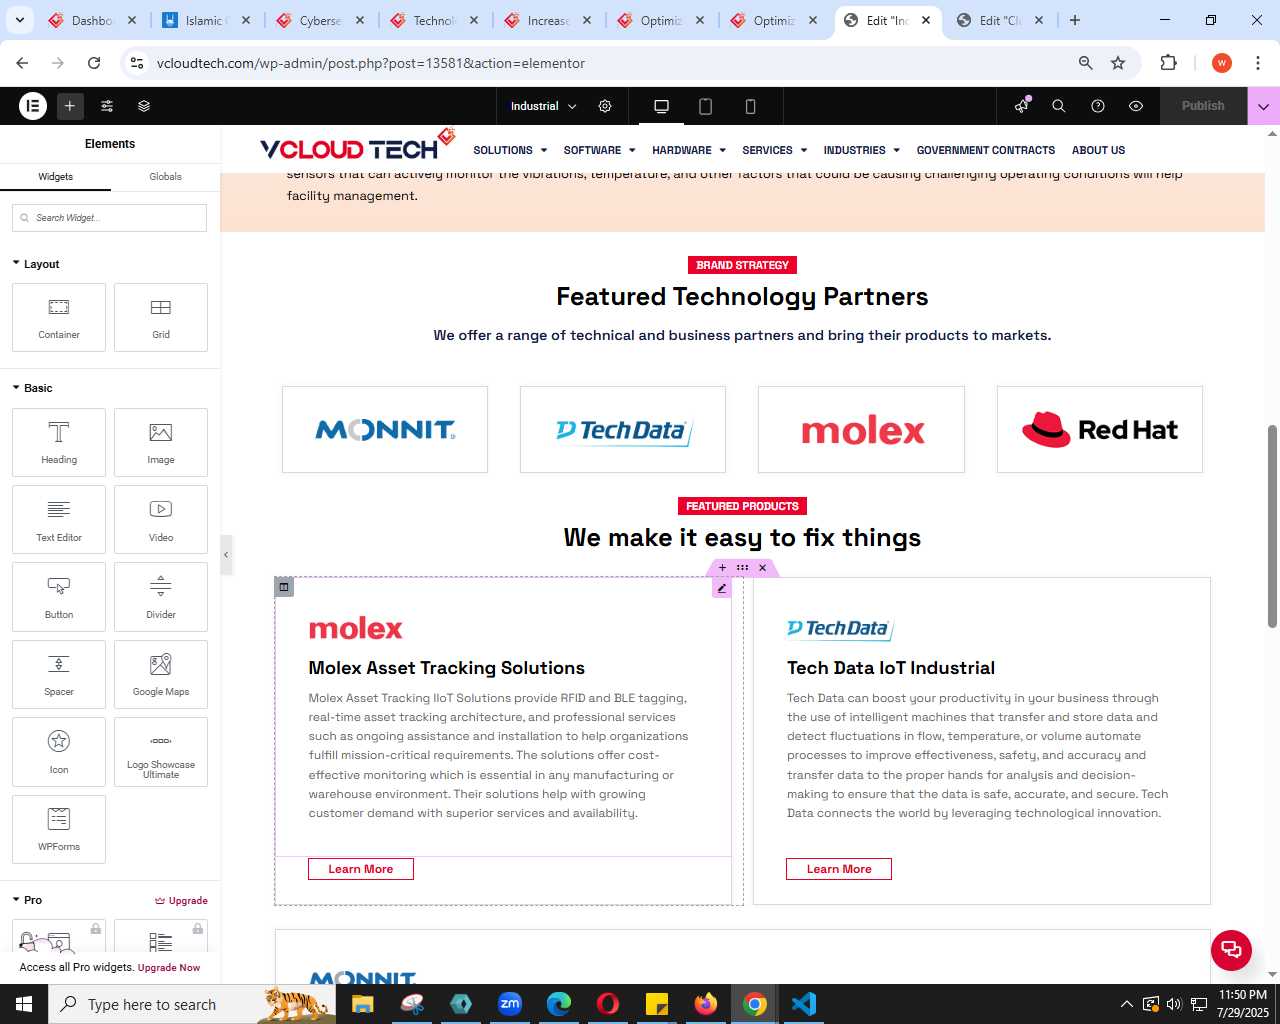Image resolution: width=1280 pixels, height=1024 pixels.
Task: Expand the Publish save options arrow
Action: 1263,106
